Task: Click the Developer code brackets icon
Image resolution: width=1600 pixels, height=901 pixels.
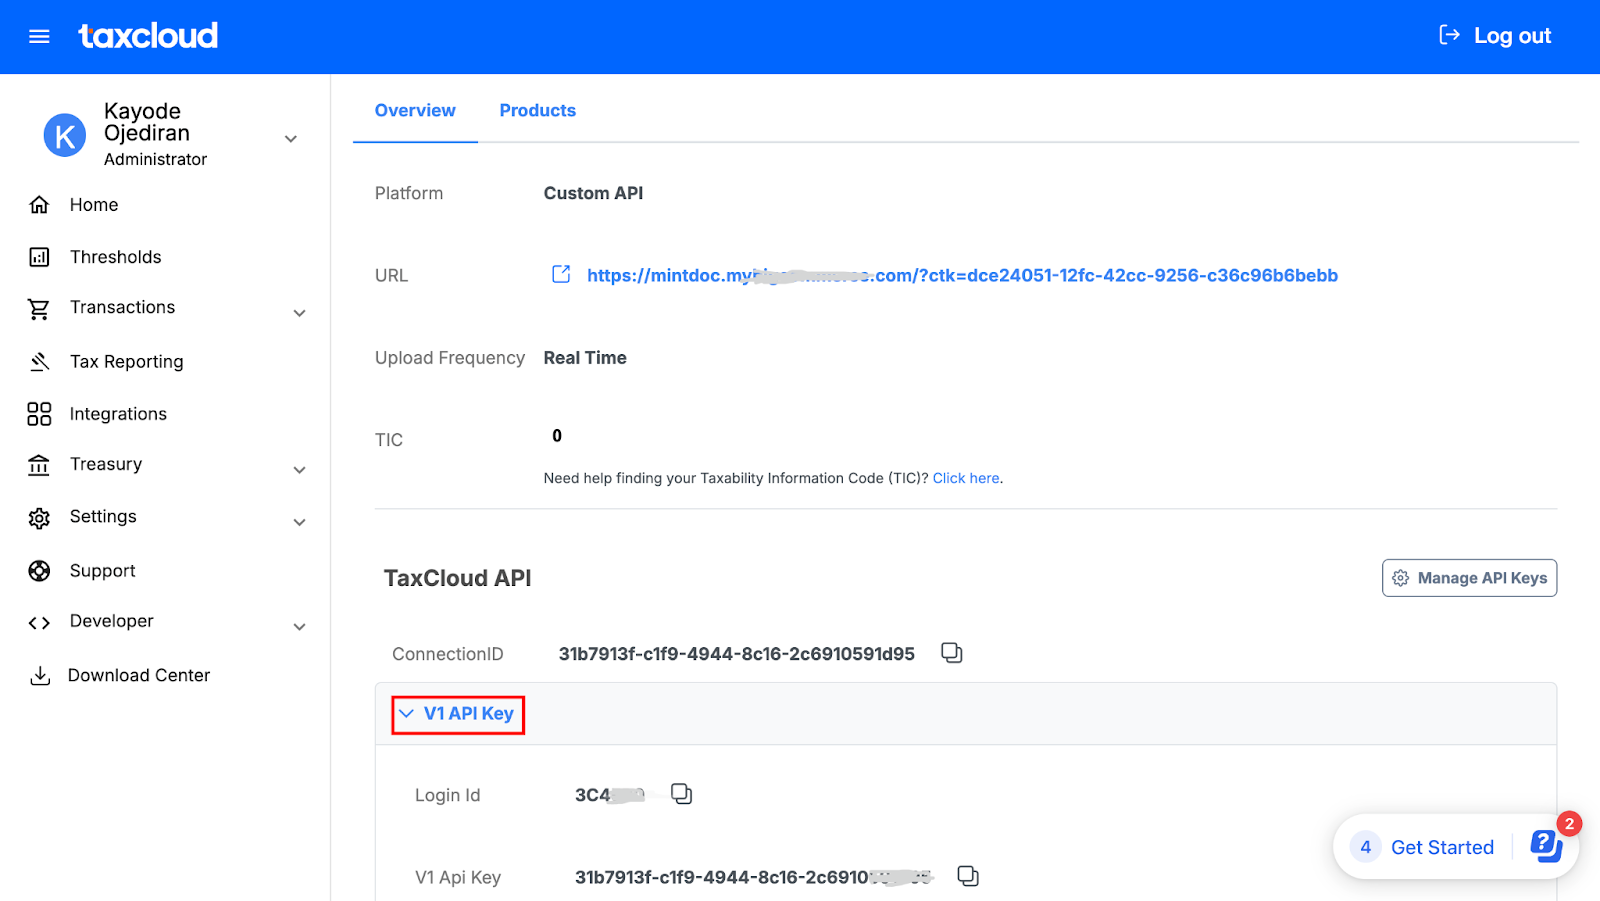Action: [39, 623]
